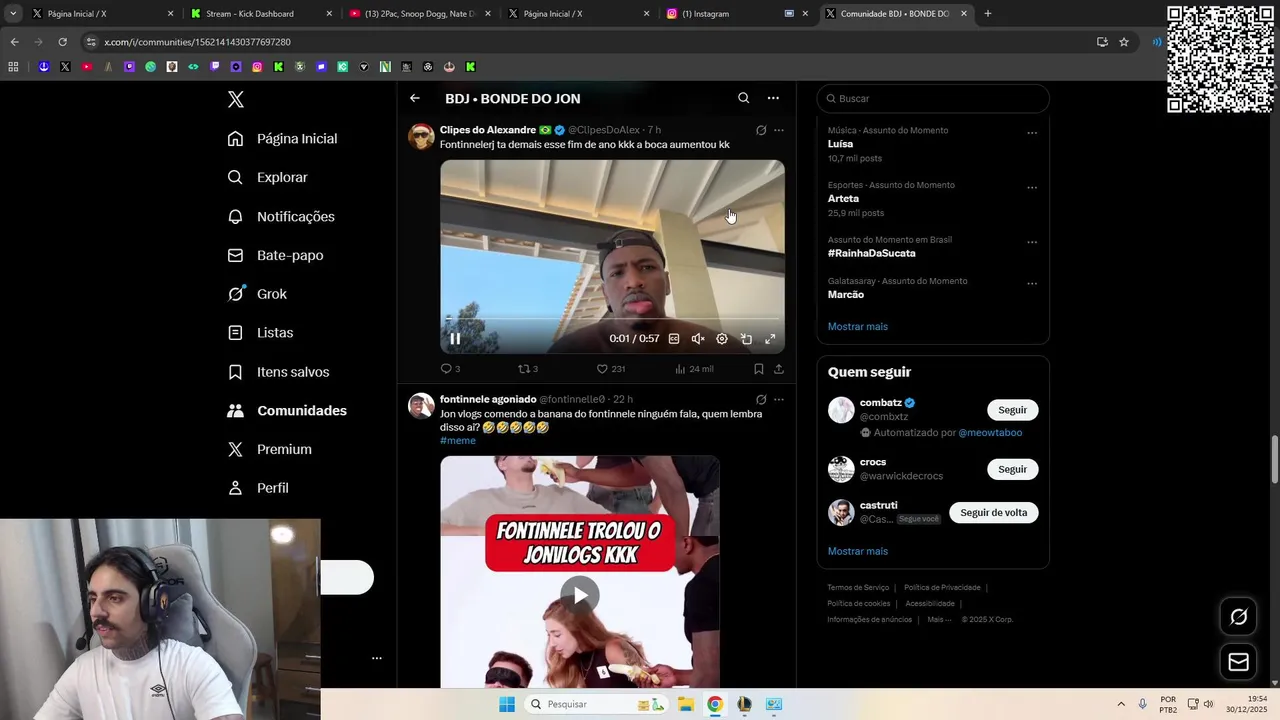Viewport: 1280px width, 720px height.
Task: Bookmark the Clipes do Alexandre post
Action: click(x=759, y=369)
